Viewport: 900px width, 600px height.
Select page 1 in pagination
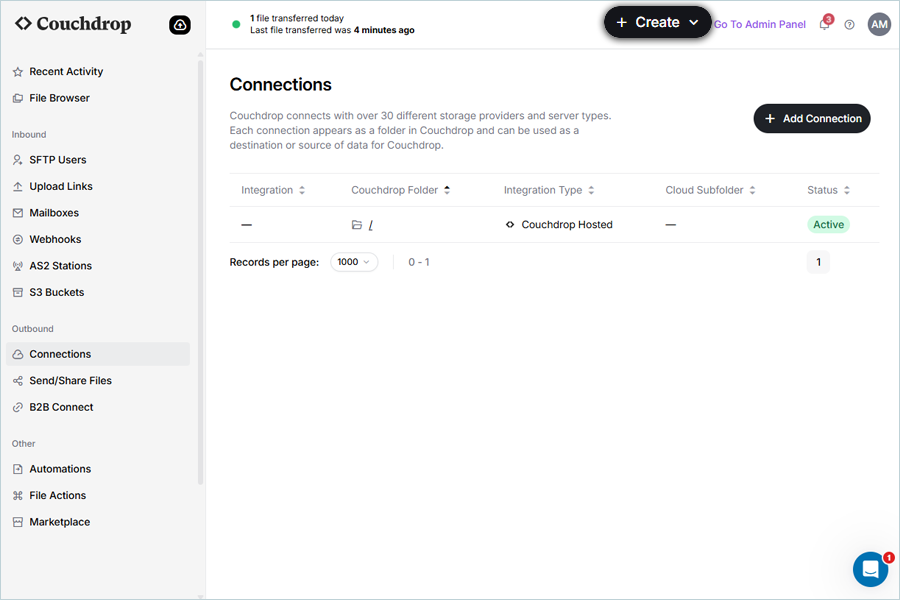[818, 262]
